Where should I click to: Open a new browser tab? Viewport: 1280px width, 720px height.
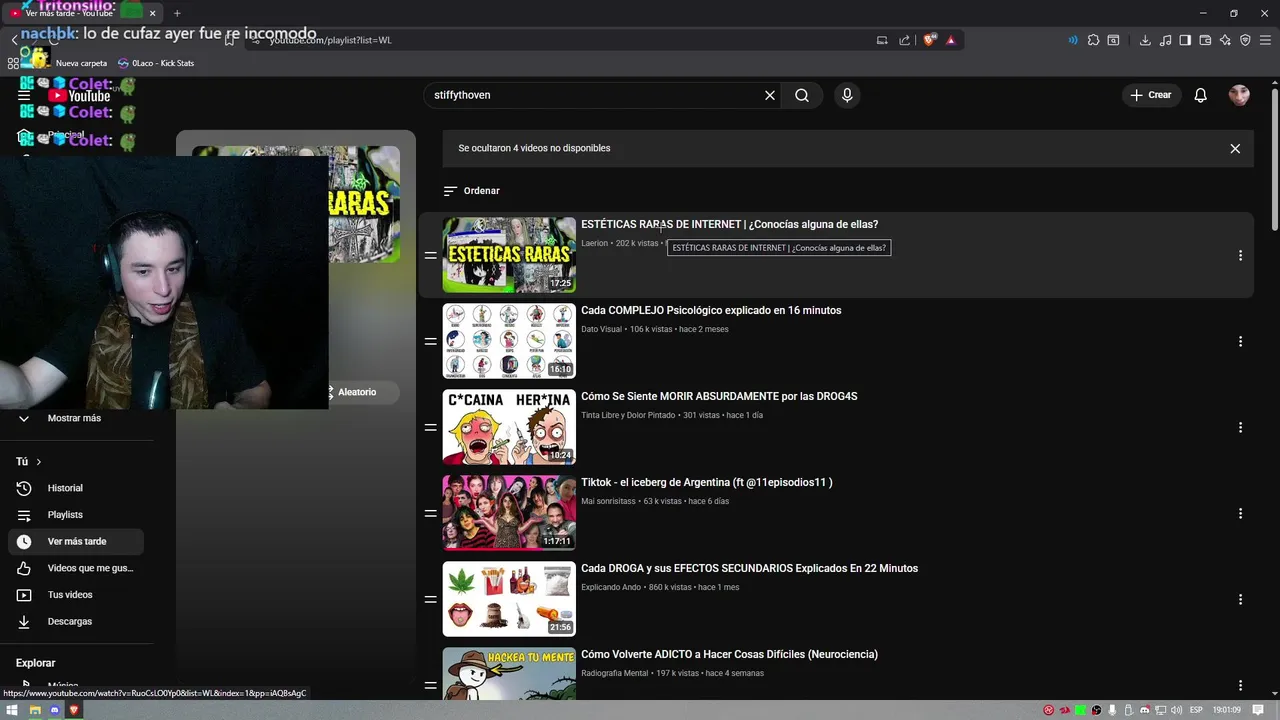tap(177, 13)
